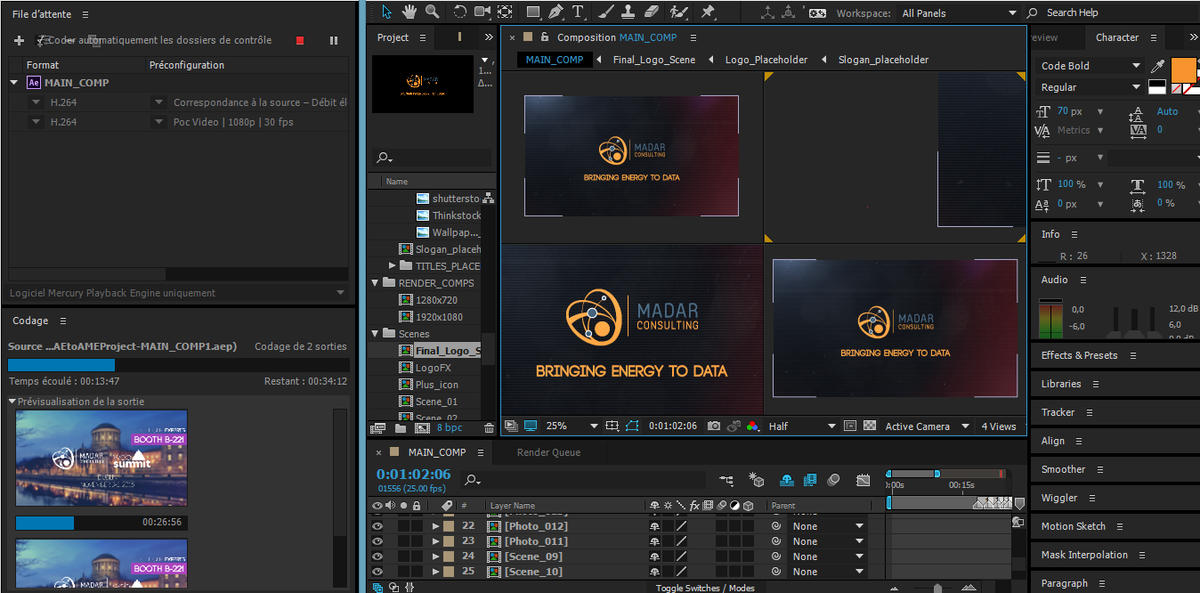Viewport: 1200px width, 593px height.
Task: Click the trash delete icon in Project panel
Action: [489, 427]
